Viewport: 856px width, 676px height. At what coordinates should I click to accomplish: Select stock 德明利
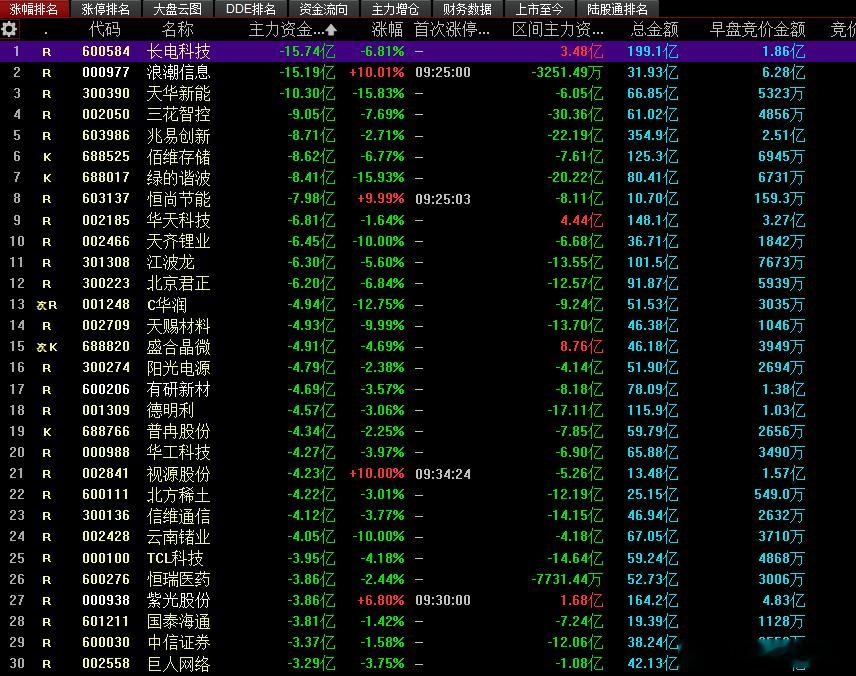tap(170, 410)
